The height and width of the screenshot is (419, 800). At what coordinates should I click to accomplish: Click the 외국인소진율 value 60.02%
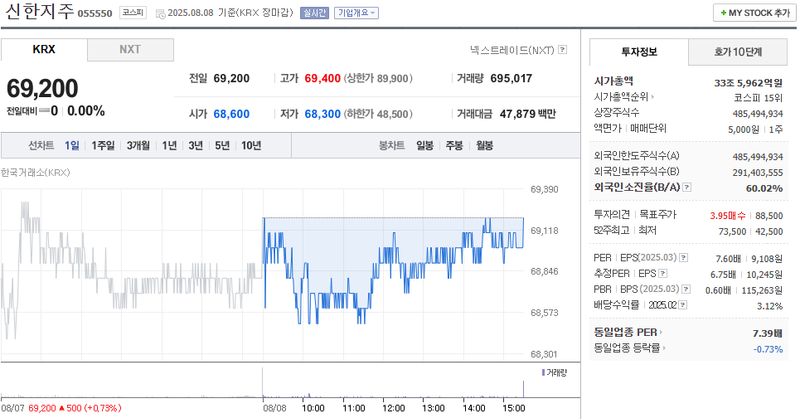click(x=764, y=188)
